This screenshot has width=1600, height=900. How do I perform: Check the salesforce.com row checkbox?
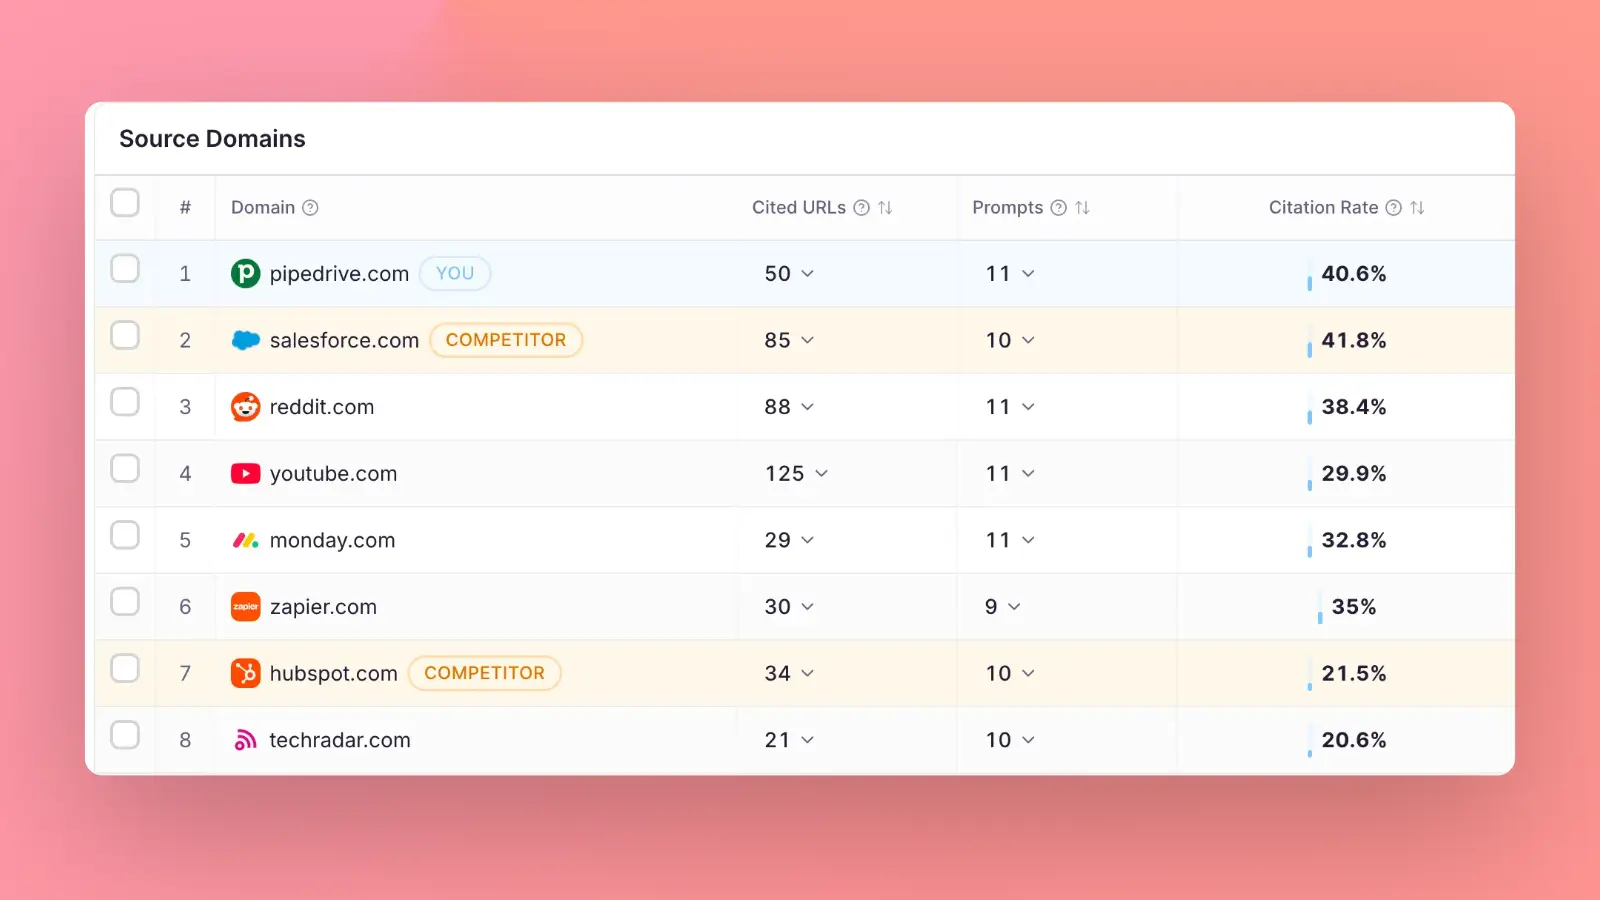(x=125, y=335)
